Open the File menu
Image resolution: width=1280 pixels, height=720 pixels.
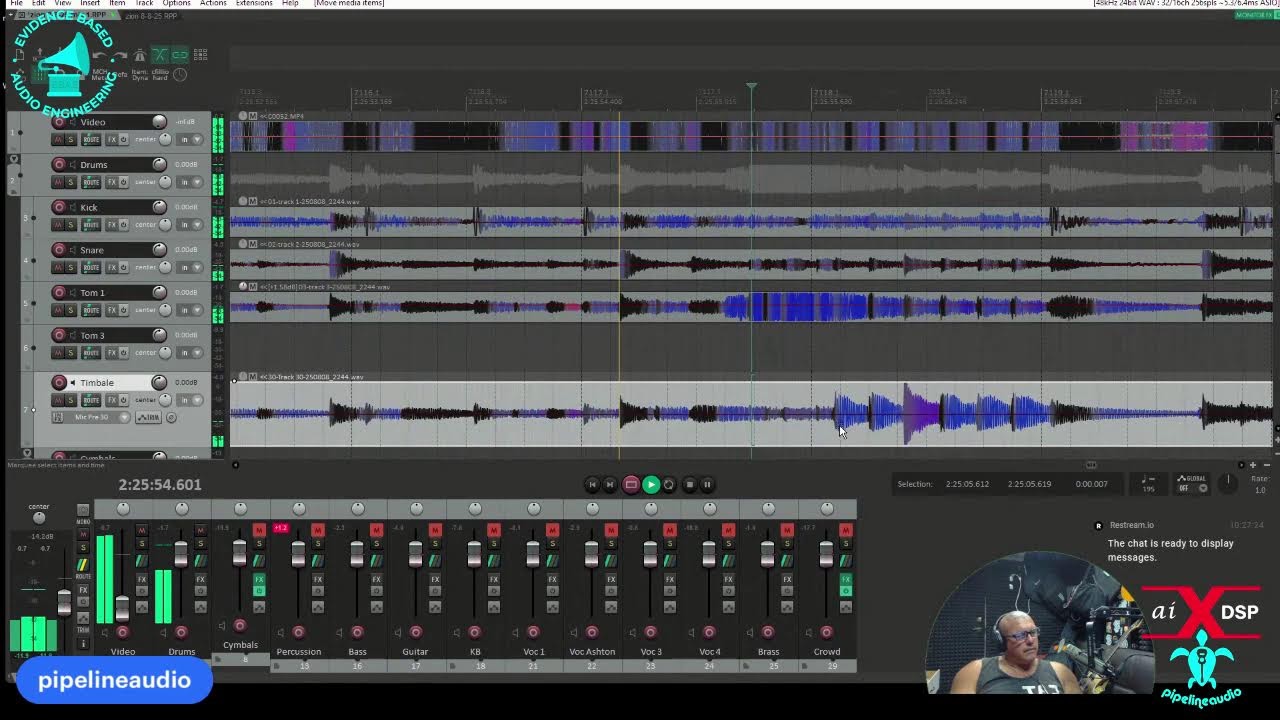pos(16,3)
